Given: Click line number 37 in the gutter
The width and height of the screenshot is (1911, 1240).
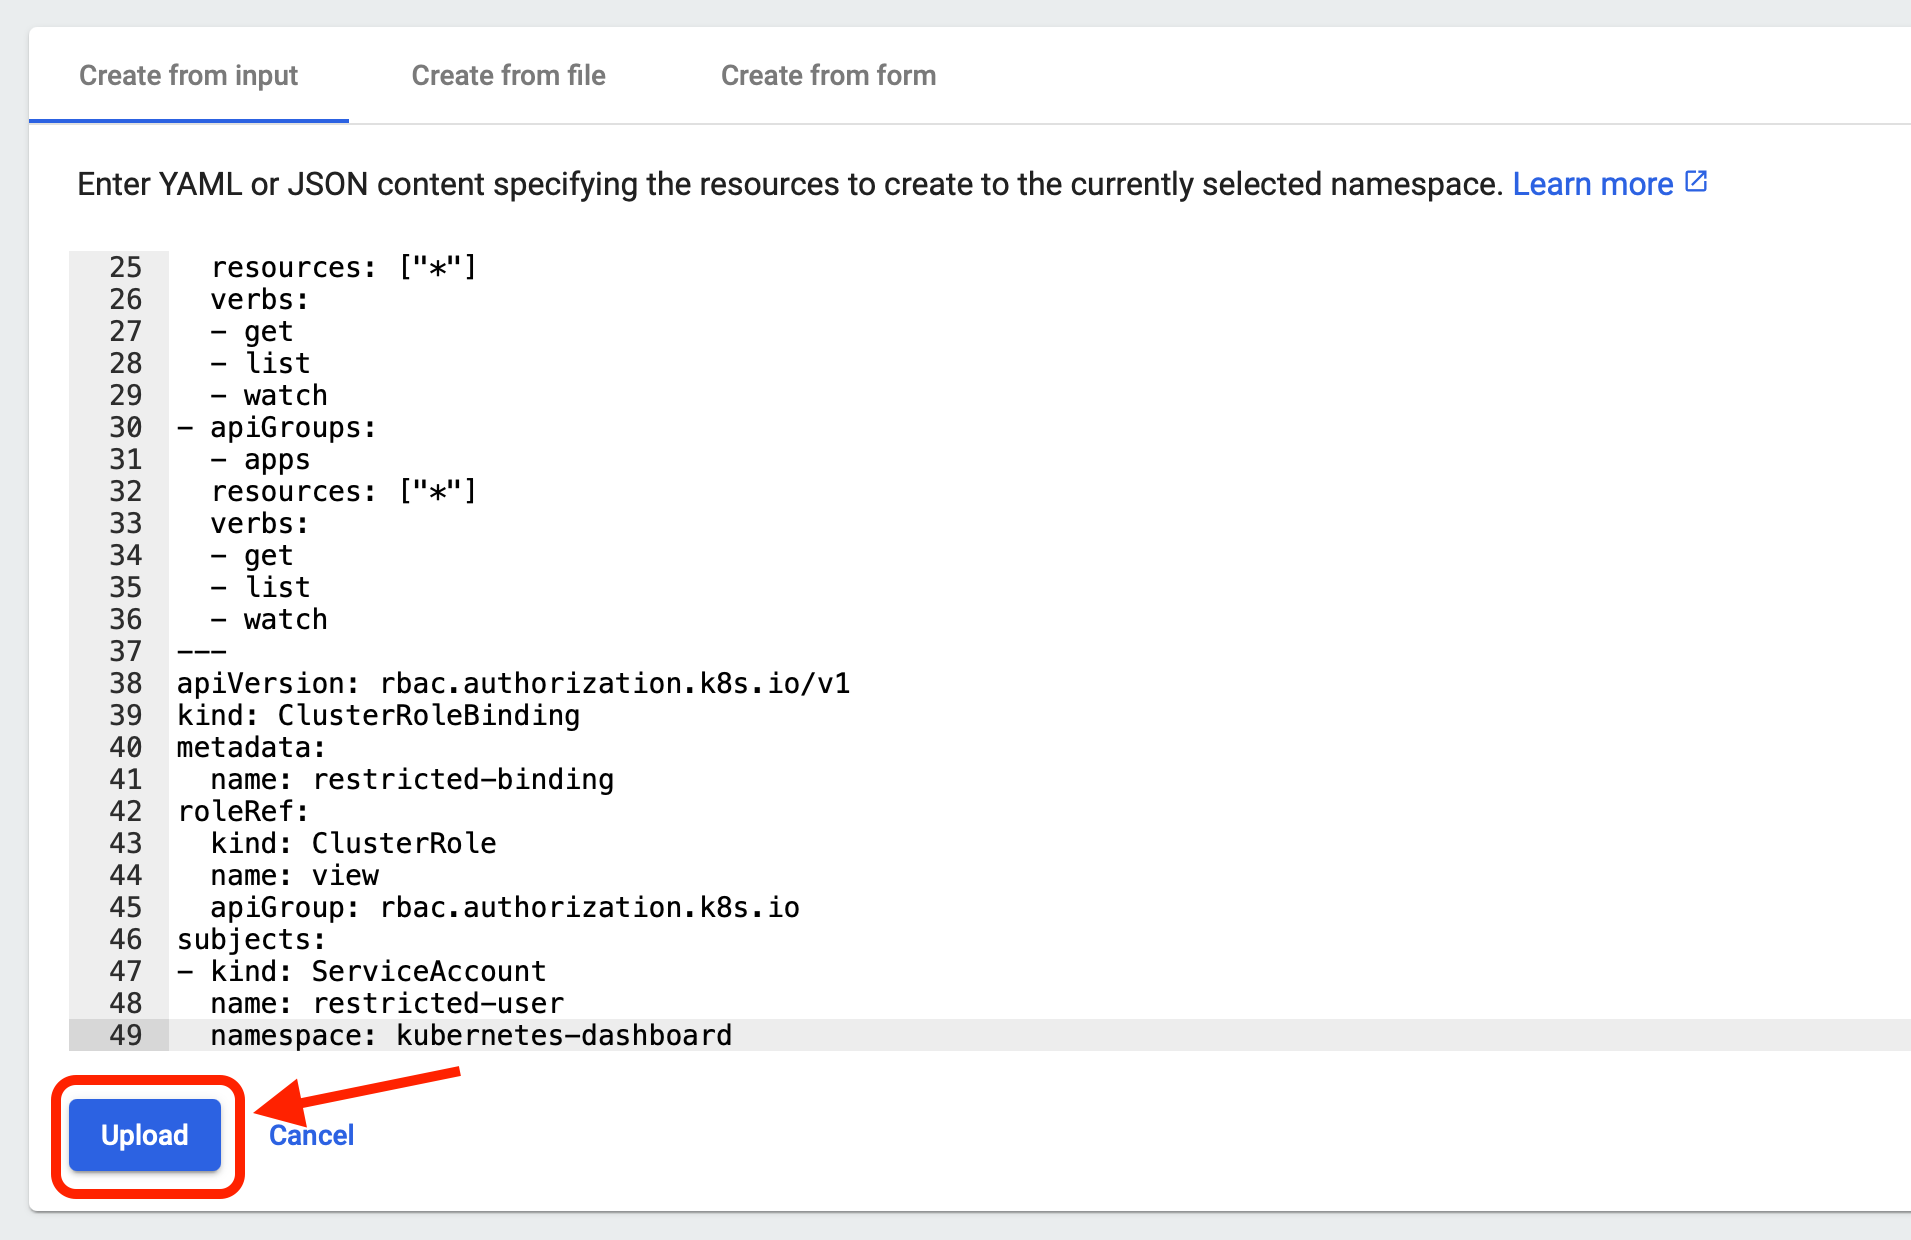Looking at the screenshot, I should click(126, 651).
